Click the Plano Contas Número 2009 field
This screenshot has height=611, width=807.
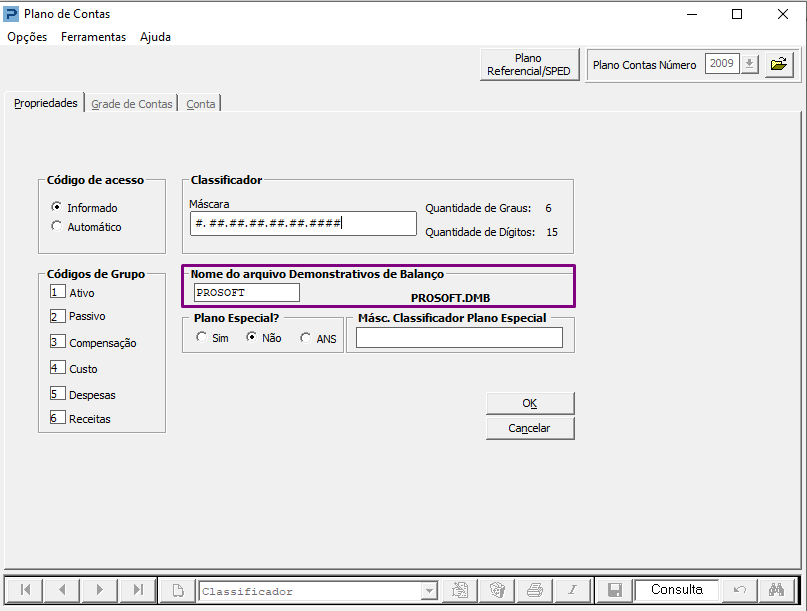coord(722,64)
